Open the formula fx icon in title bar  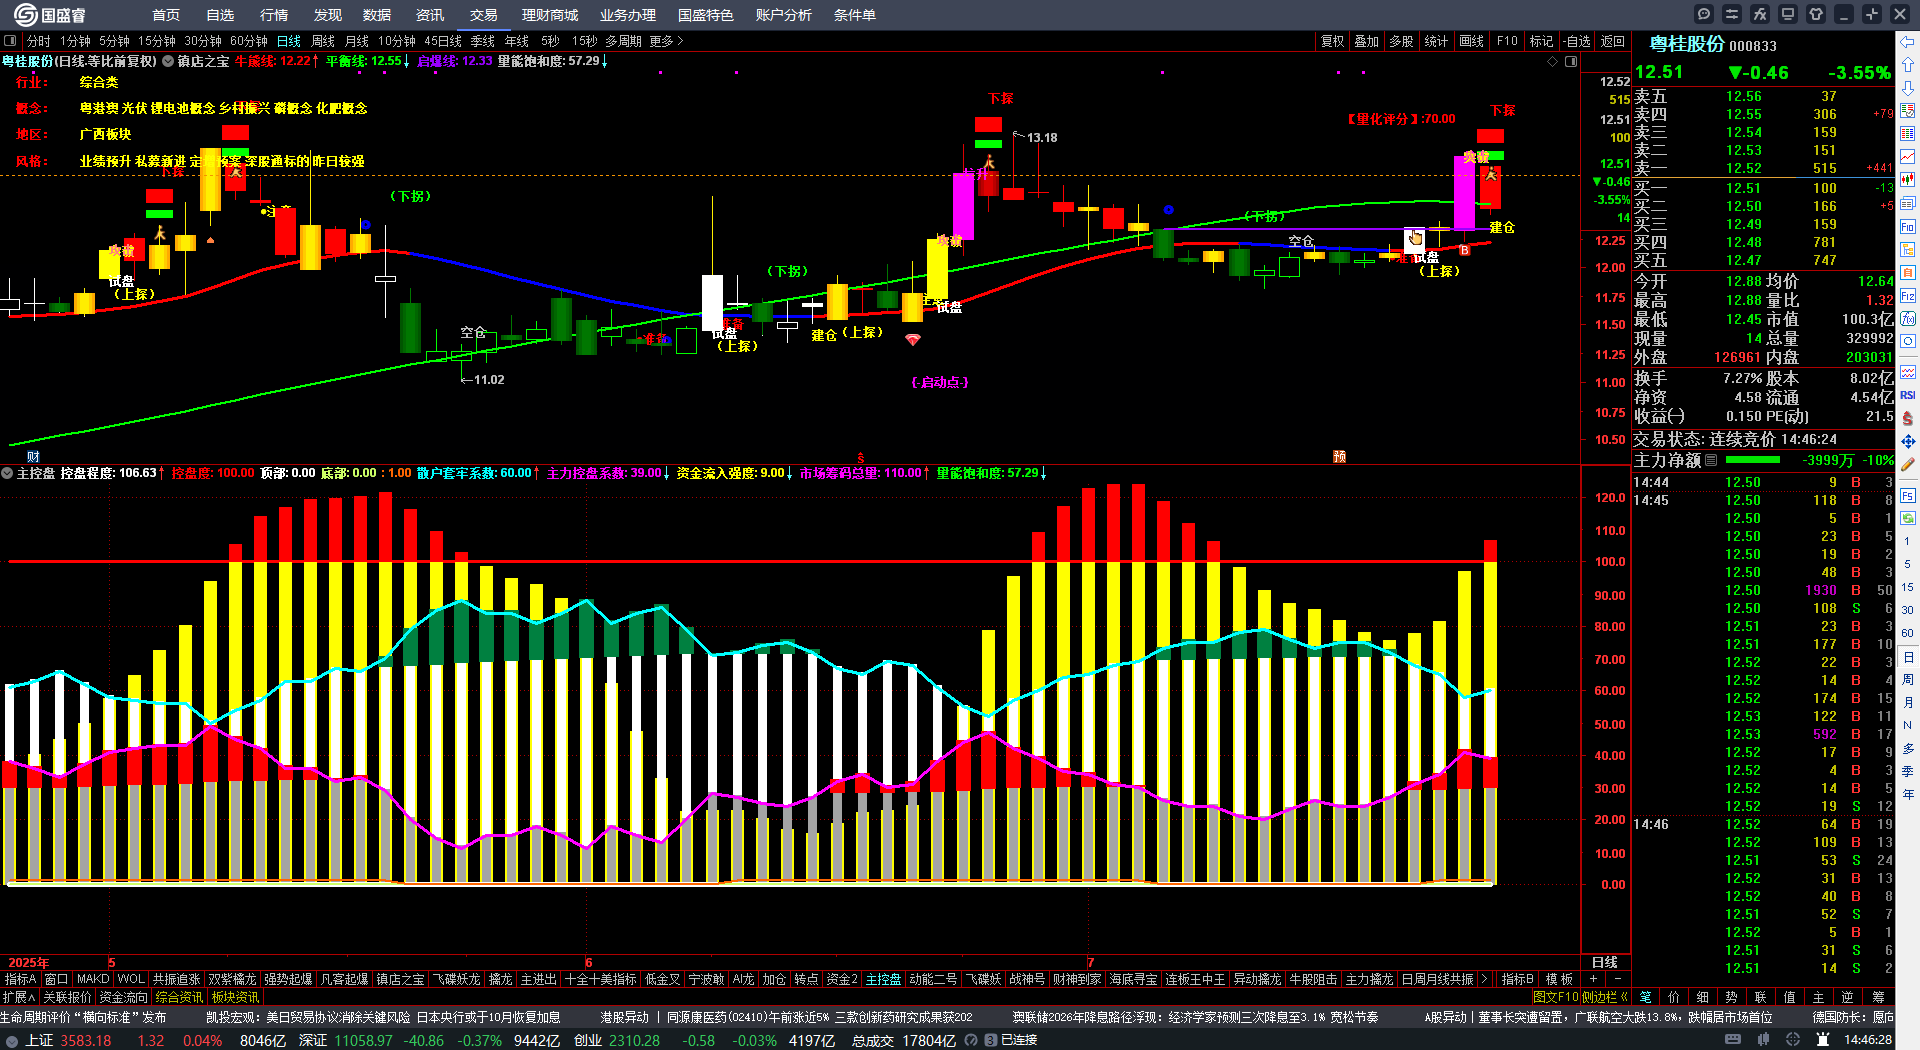pos(1760,14)
